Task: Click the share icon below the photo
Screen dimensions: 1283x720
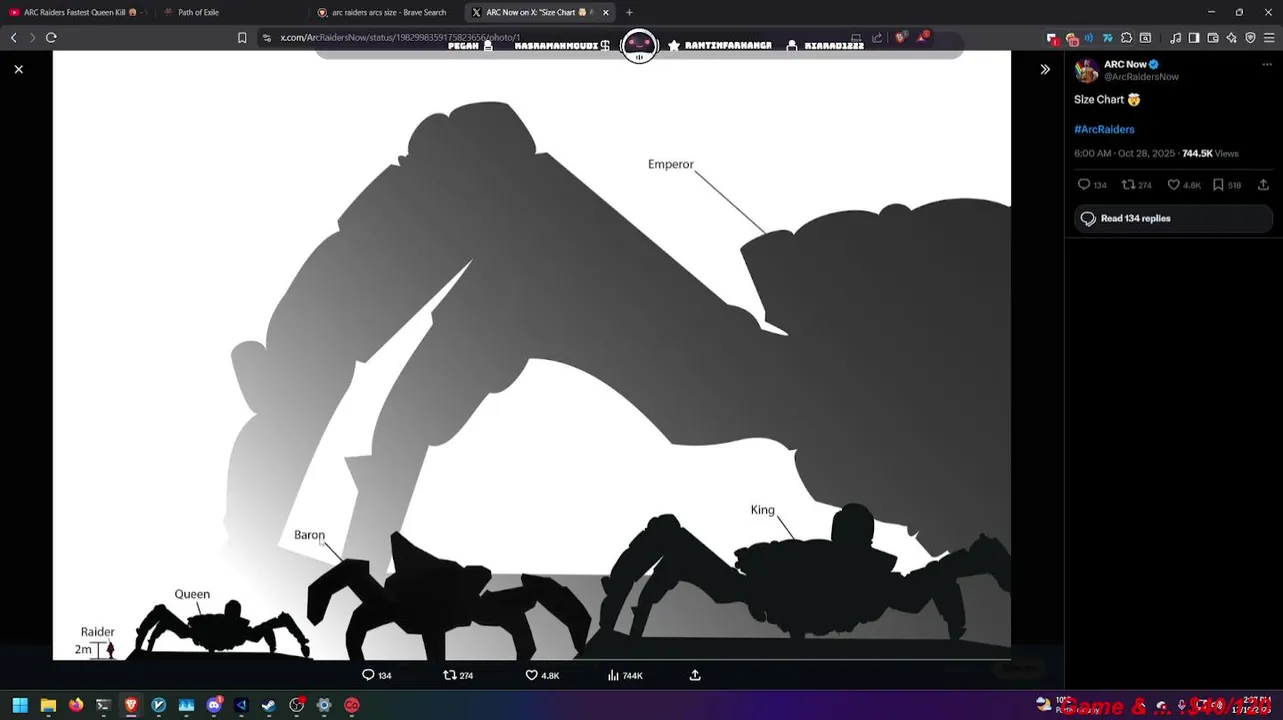Action: [695, 675]
